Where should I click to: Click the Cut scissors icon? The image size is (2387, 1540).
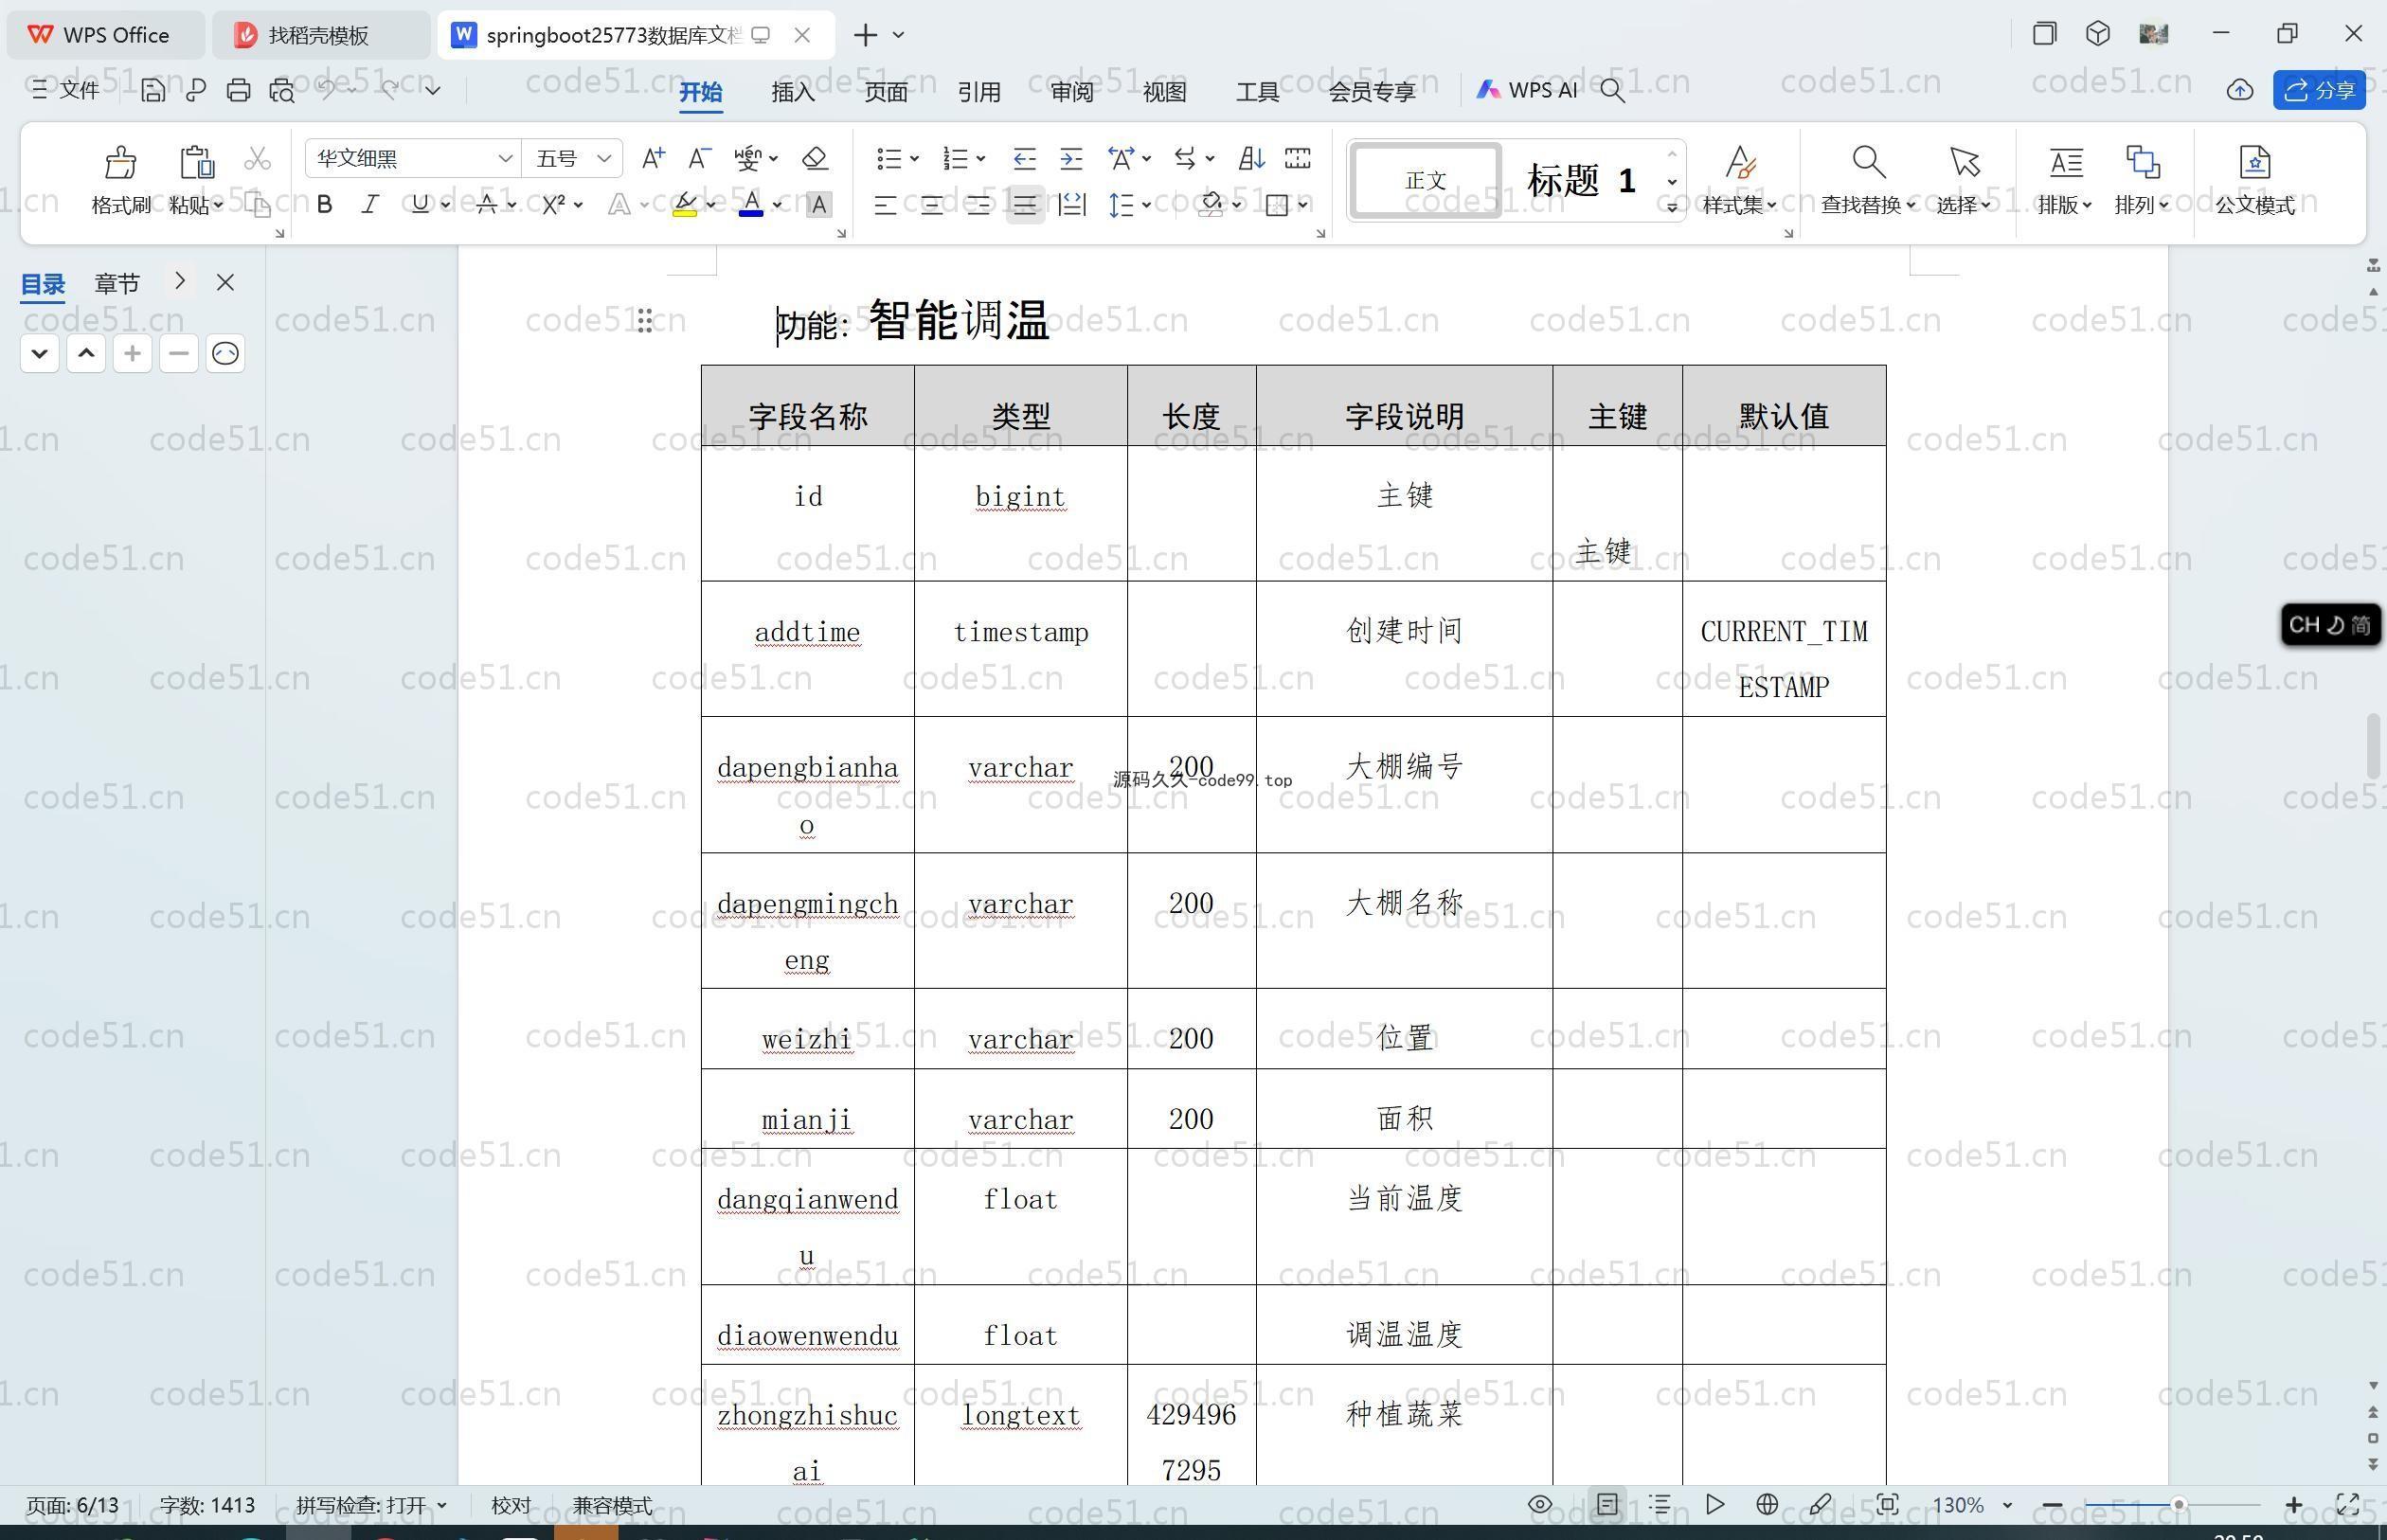pos(257,158)
